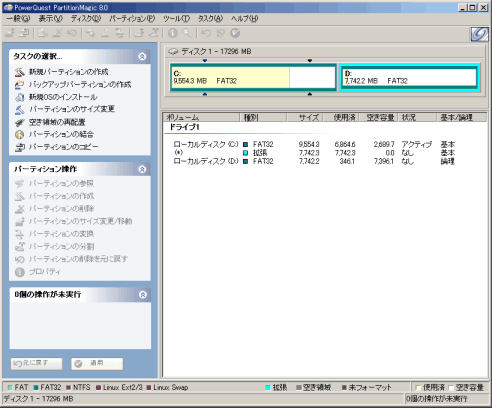Click パーティションの削除を元に戻す link

[78, 259]
